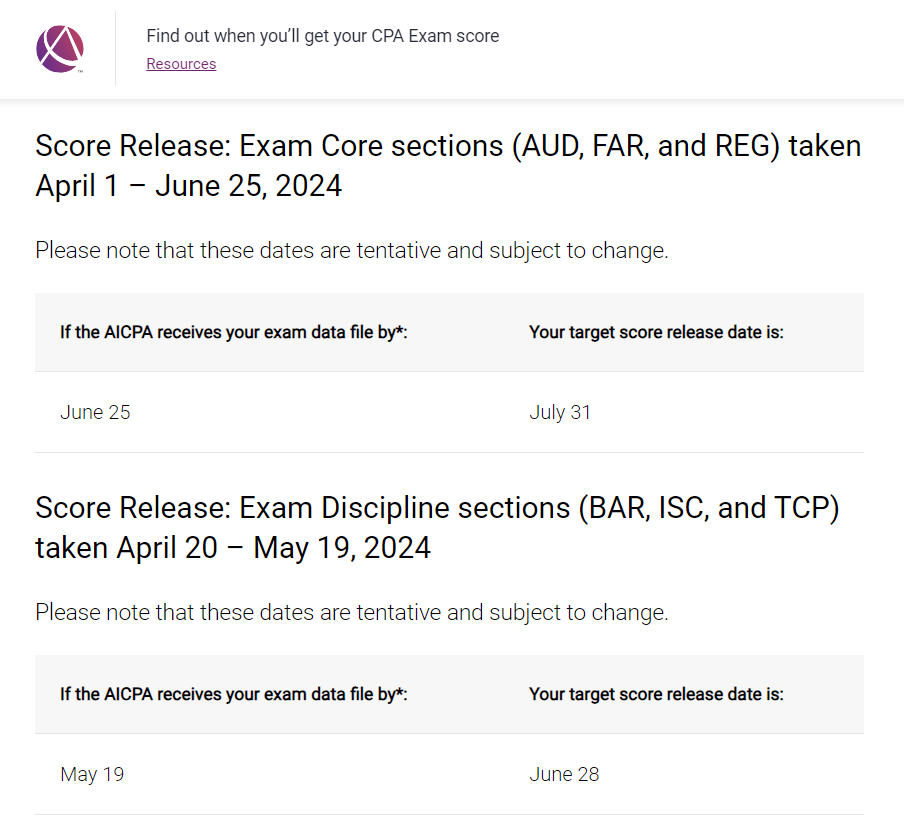The height and width of the screenshot is (840, 904).
Task: Select the June 28 release date cell
Action: tap(564, 774)
